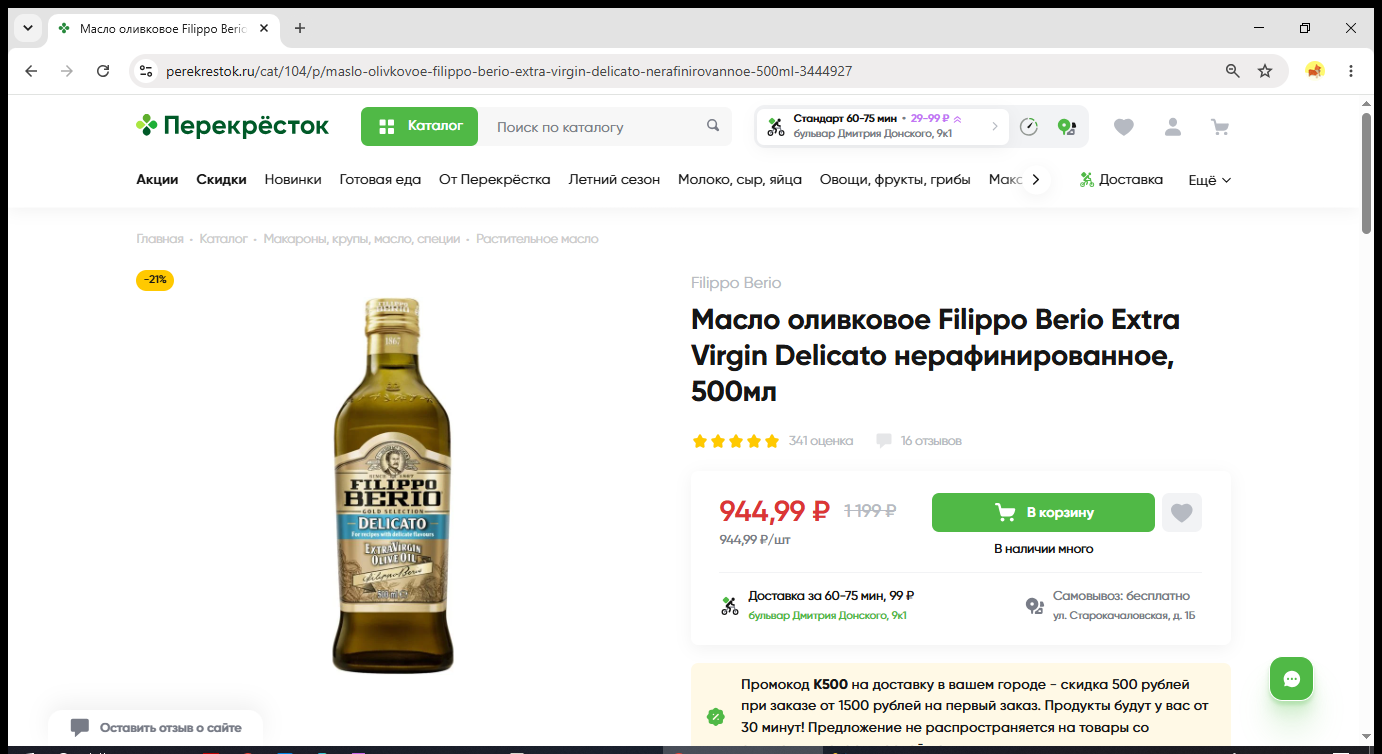Click the 944,99 ₽ sale price

coord(775,511)
